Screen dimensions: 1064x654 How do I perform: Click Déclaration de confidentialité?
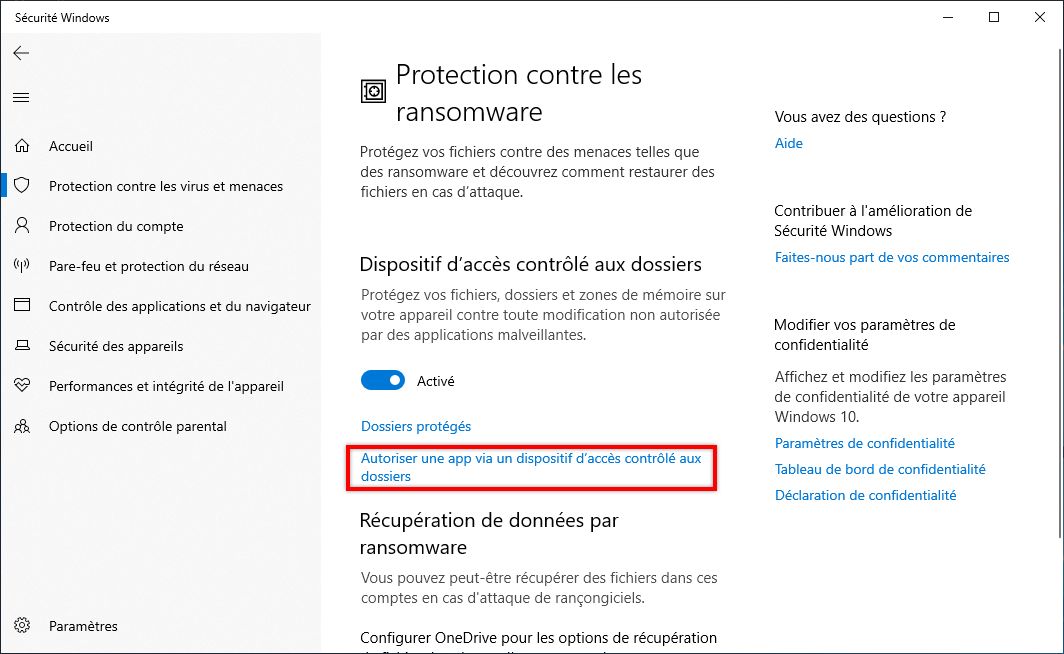[866, 495]
